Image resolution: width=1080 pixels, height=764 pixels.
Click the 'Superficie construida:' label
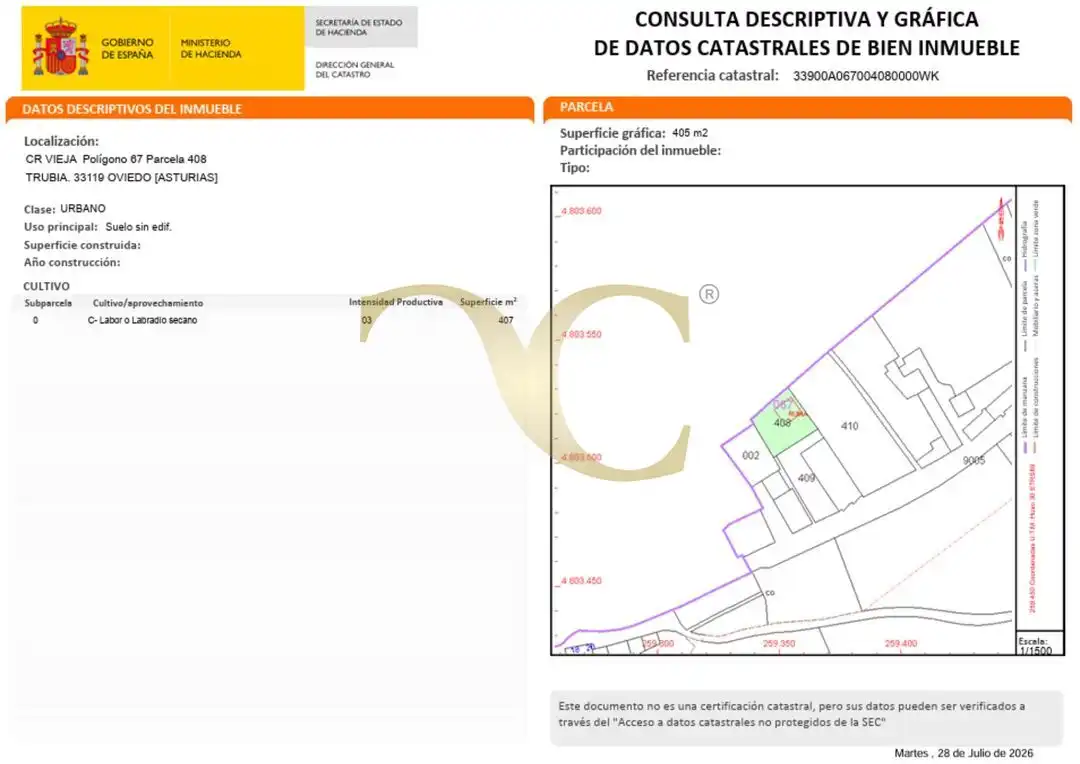[82, 245]
